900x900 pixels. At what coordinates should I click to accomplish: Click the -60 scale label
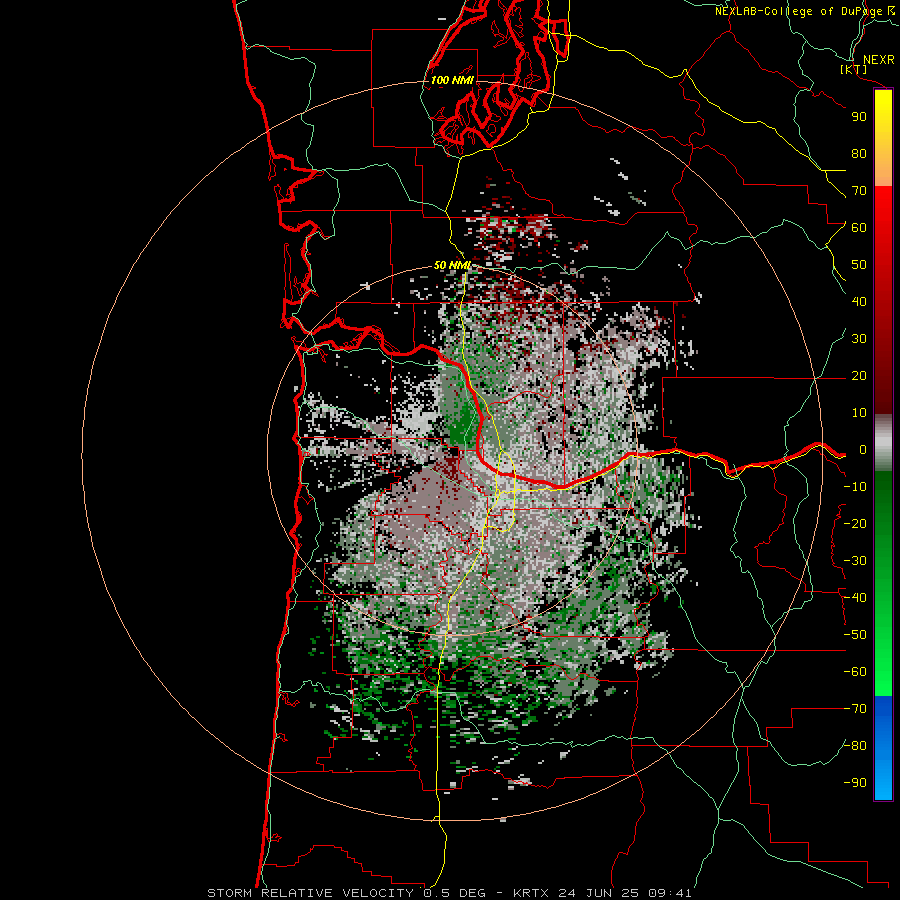(x=855, y=672)
